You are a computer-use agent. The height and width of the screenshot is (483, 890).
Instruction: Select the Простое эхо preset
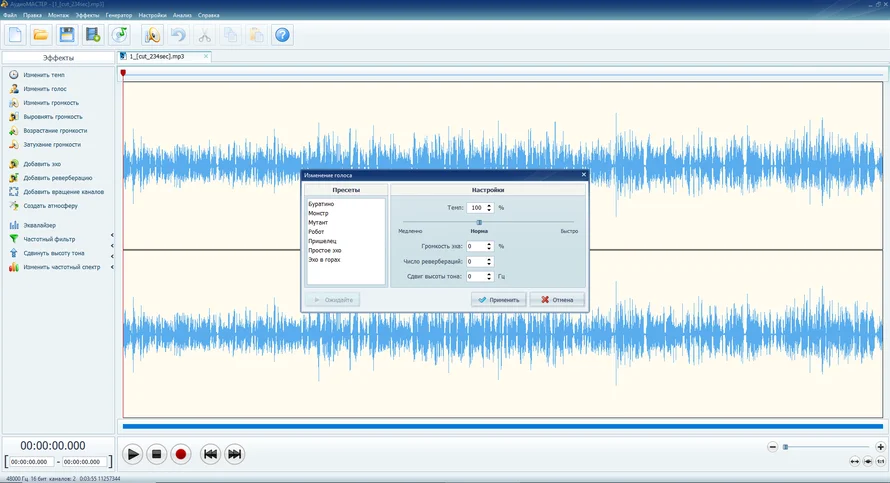tap(325, 250)
